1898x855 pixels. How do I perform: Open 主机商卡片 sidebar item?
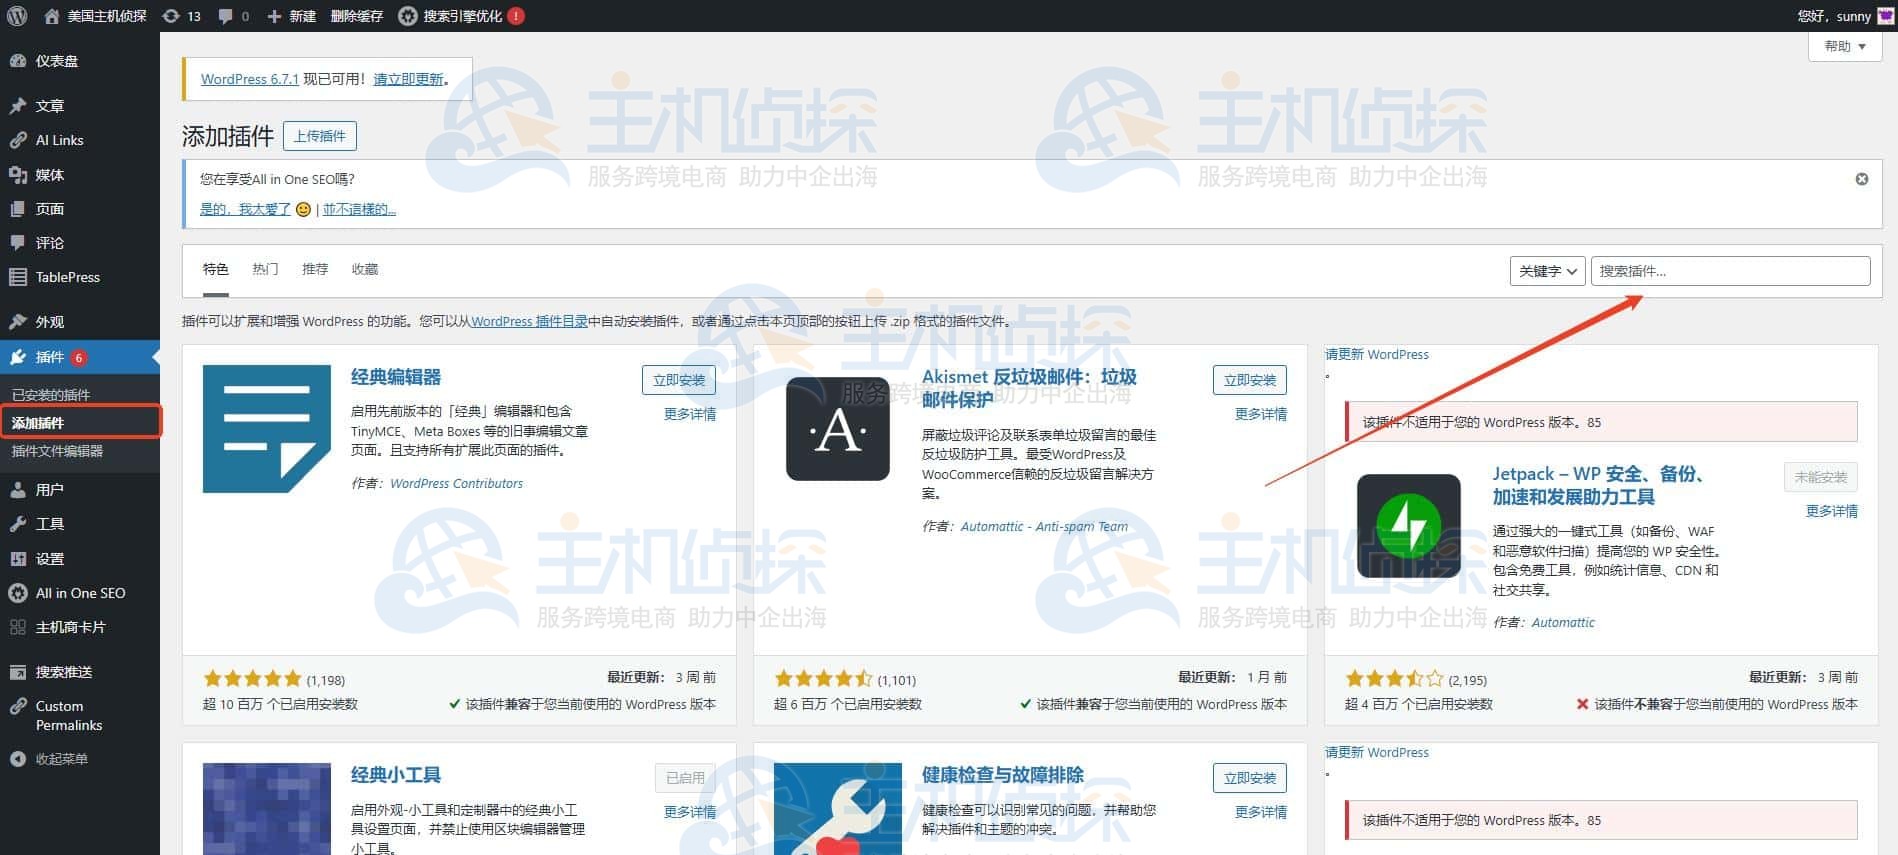(80, 627)
